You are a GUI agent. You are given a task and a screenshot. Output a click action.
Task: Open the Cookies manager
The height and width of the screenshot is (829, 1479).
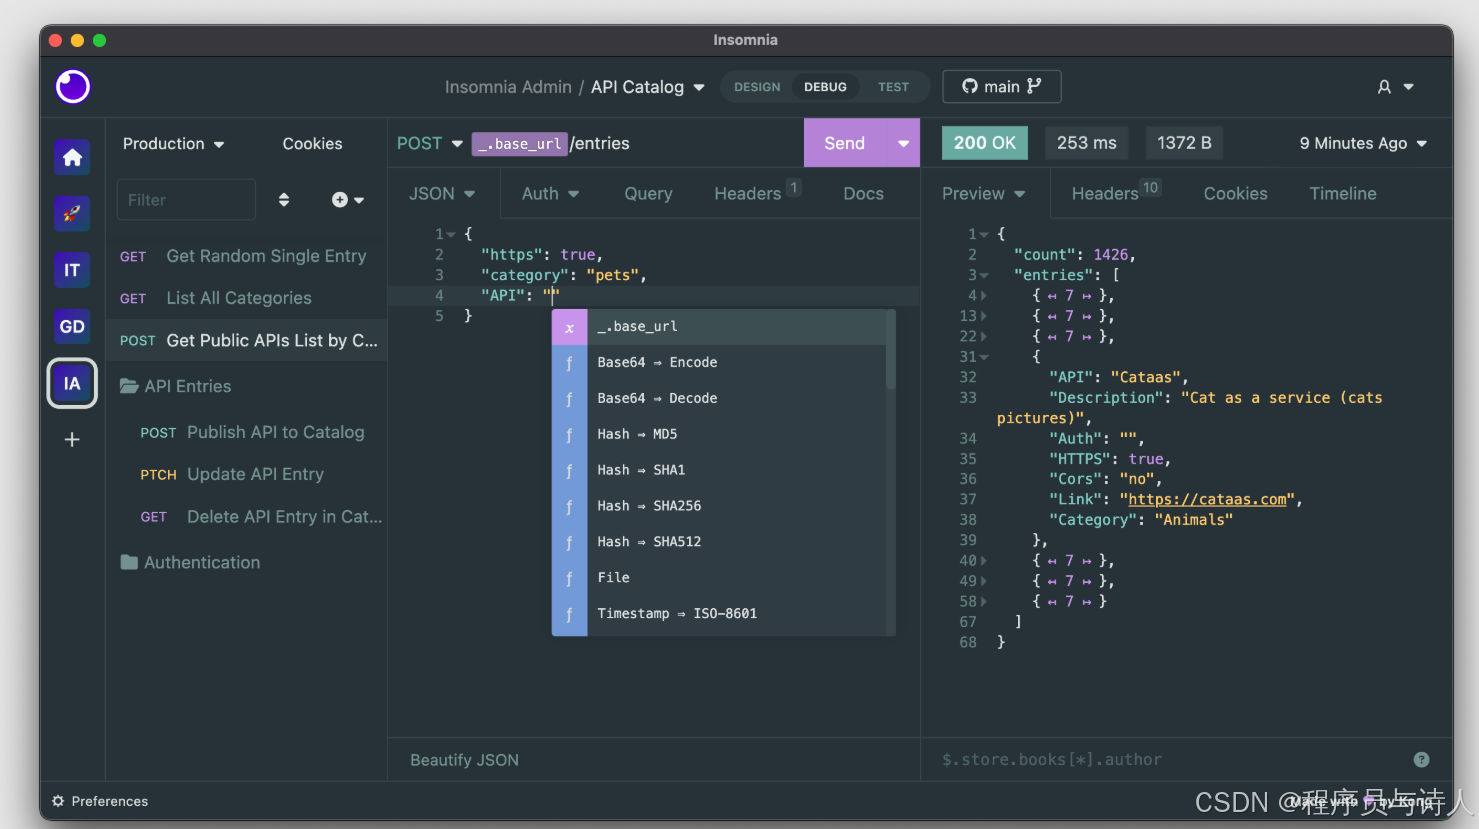click(x=312, y=144)
